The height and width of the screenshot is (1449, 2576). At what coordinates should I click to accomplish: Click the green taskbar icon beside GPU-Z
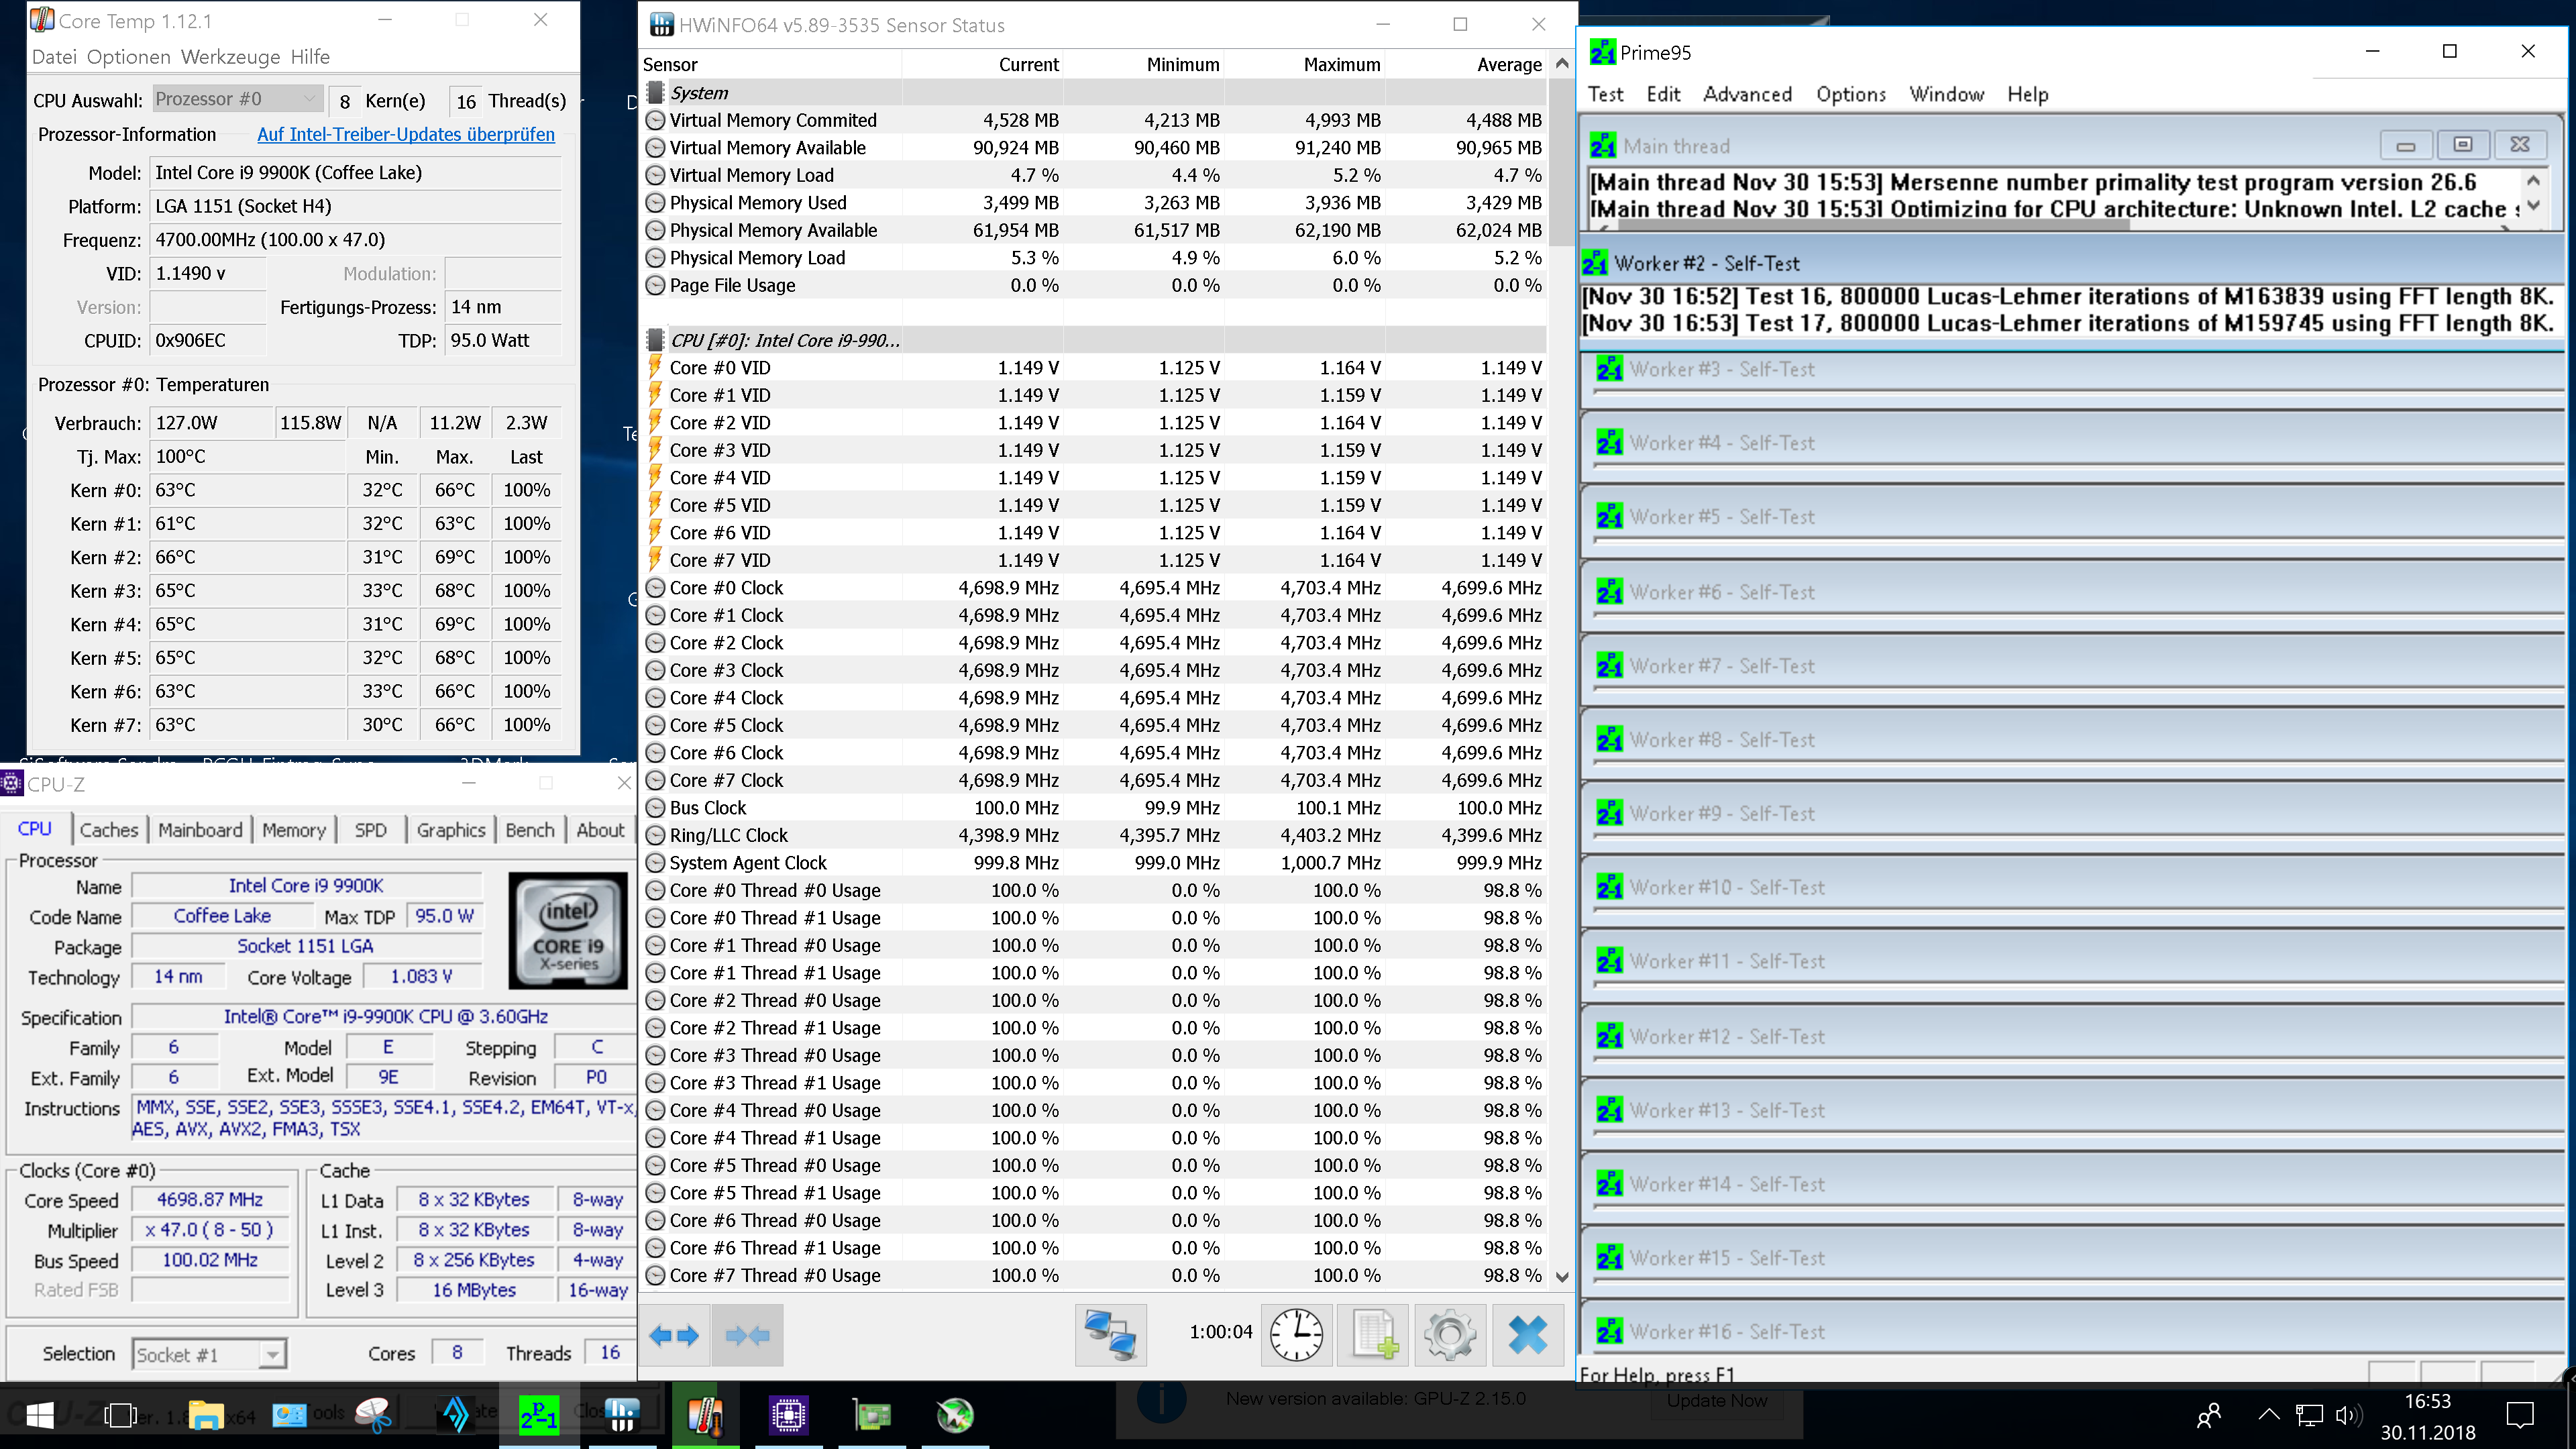click(x=955, y=1415)
